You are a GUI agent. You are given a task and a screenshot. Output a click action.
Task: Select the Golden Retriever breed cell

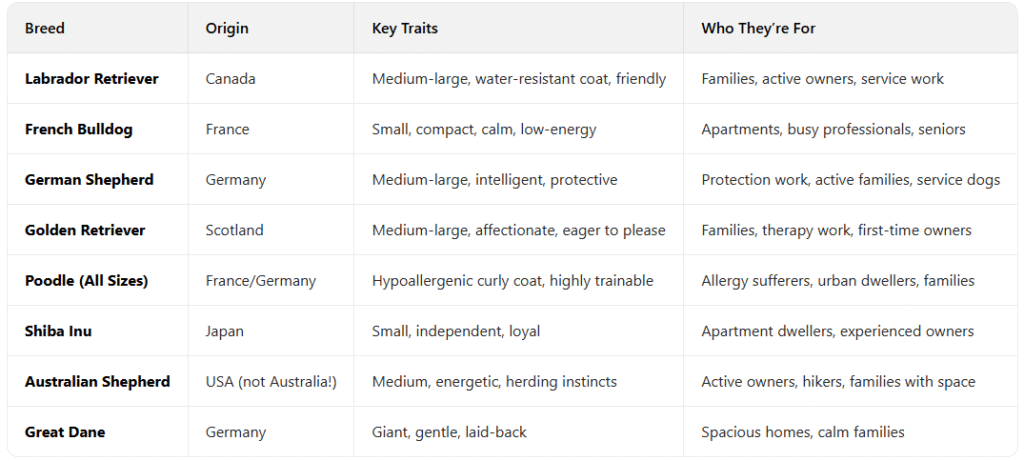(x=85, y=230)
